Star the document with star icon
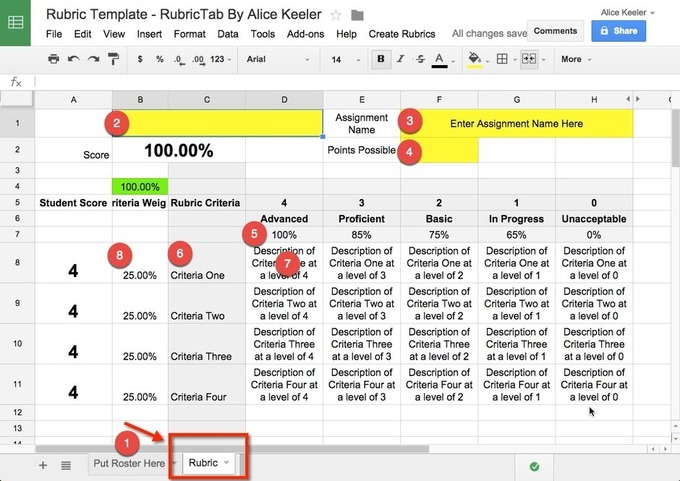The image size is (680, 481). [x=336, y=16]
